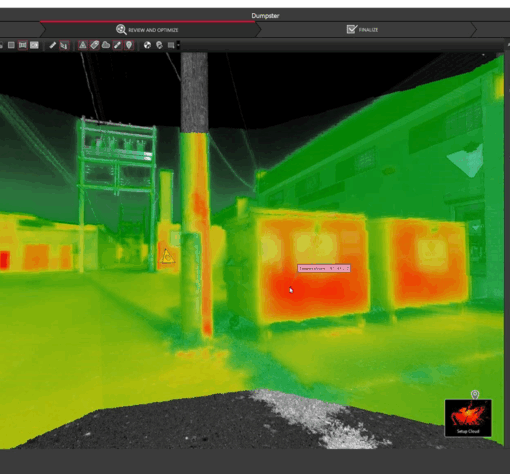Image resolution: width=510 pixels, height=474 pixels.
Task: Toggle the setup location pin icon
Action: (129, 45)
